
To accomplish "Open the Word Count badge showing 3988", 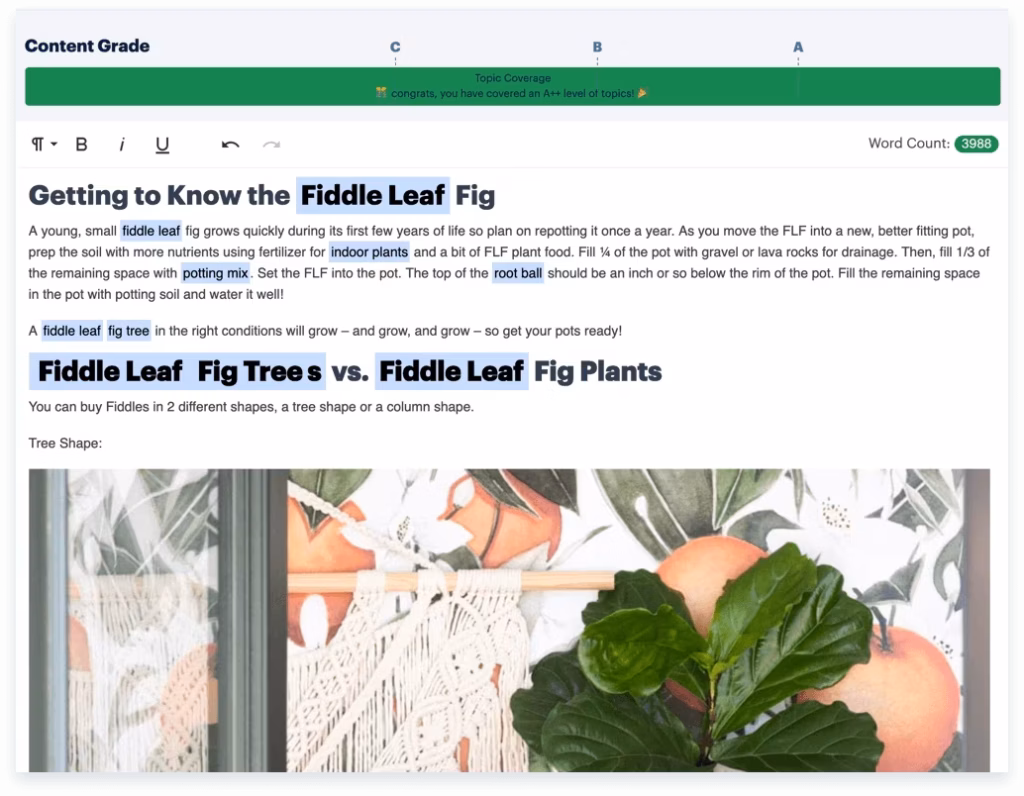I will click(975, 143).
